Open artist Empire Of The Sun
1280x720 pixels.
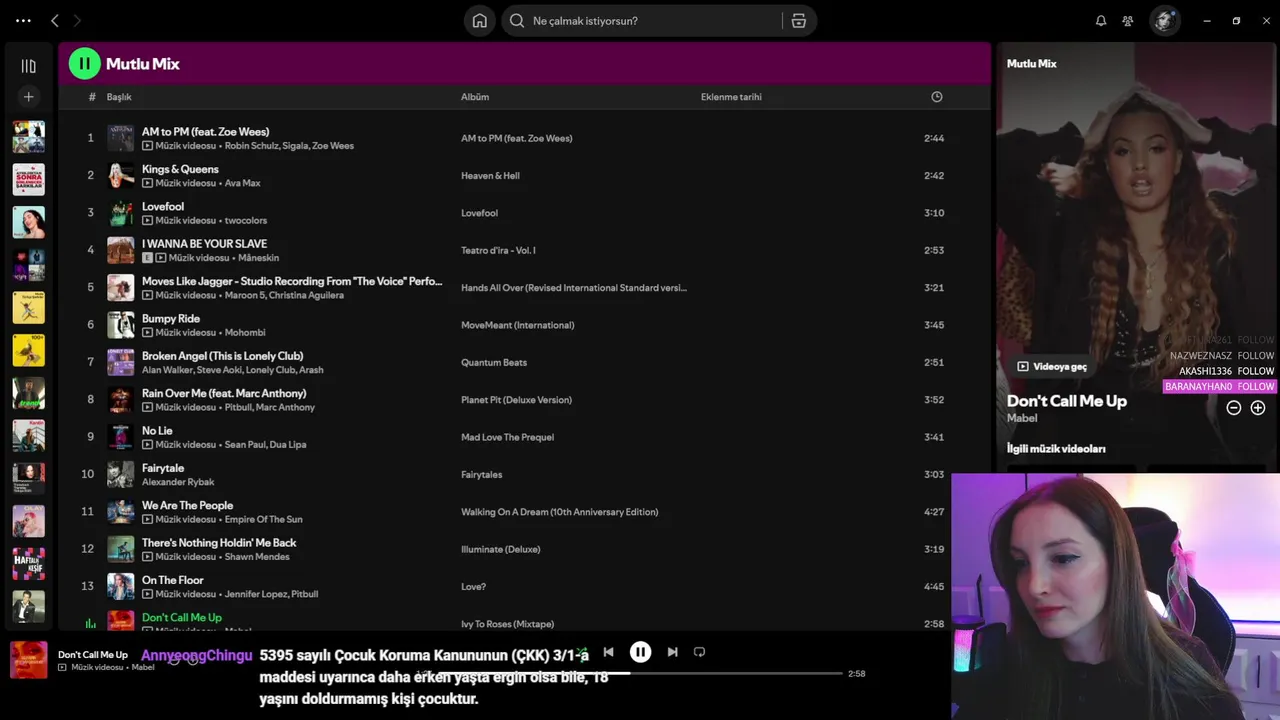coord(263,519)
